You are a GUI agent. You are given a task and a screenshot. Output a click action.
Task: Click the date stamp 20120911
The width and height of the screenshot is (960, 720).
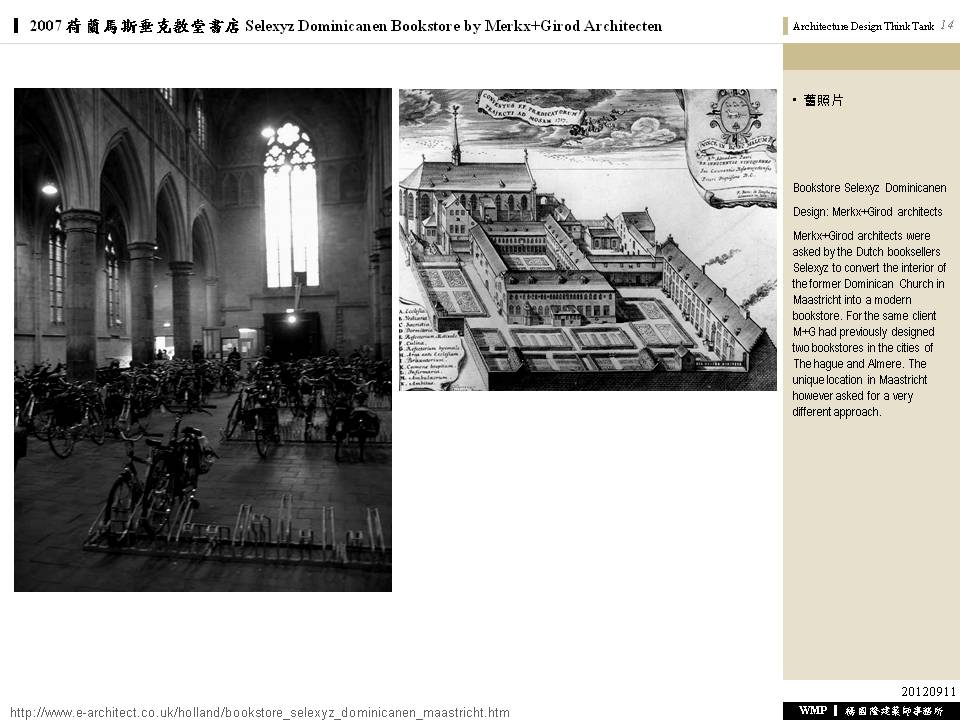(928, 691)
